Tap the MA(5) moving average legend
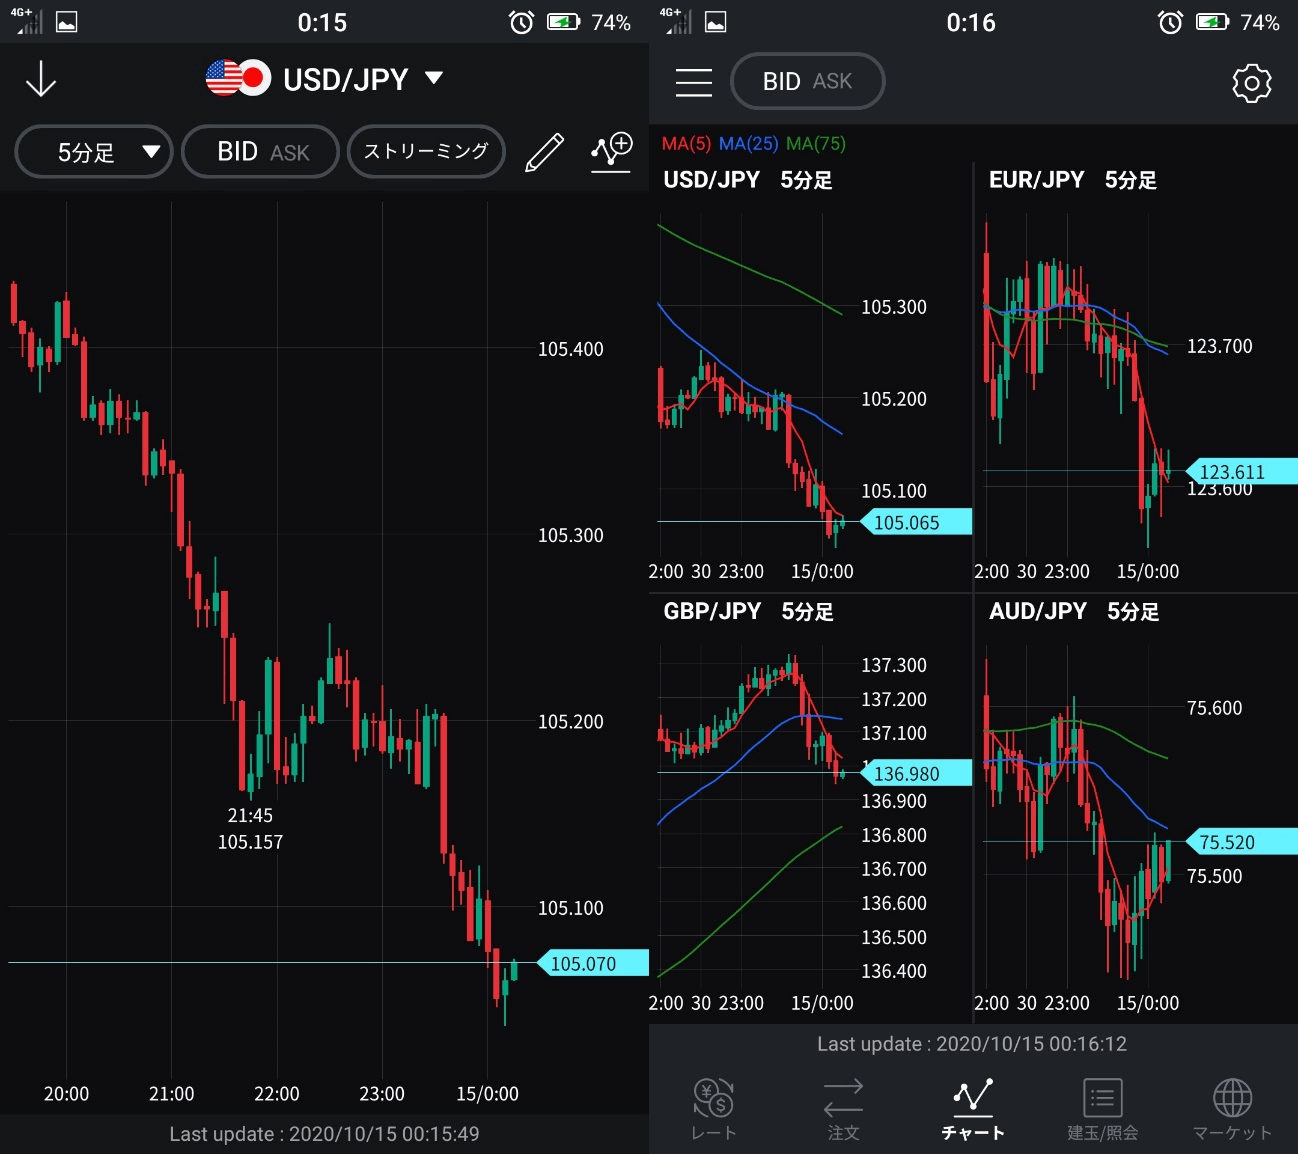1298x1154 pixels. point(686,144)
